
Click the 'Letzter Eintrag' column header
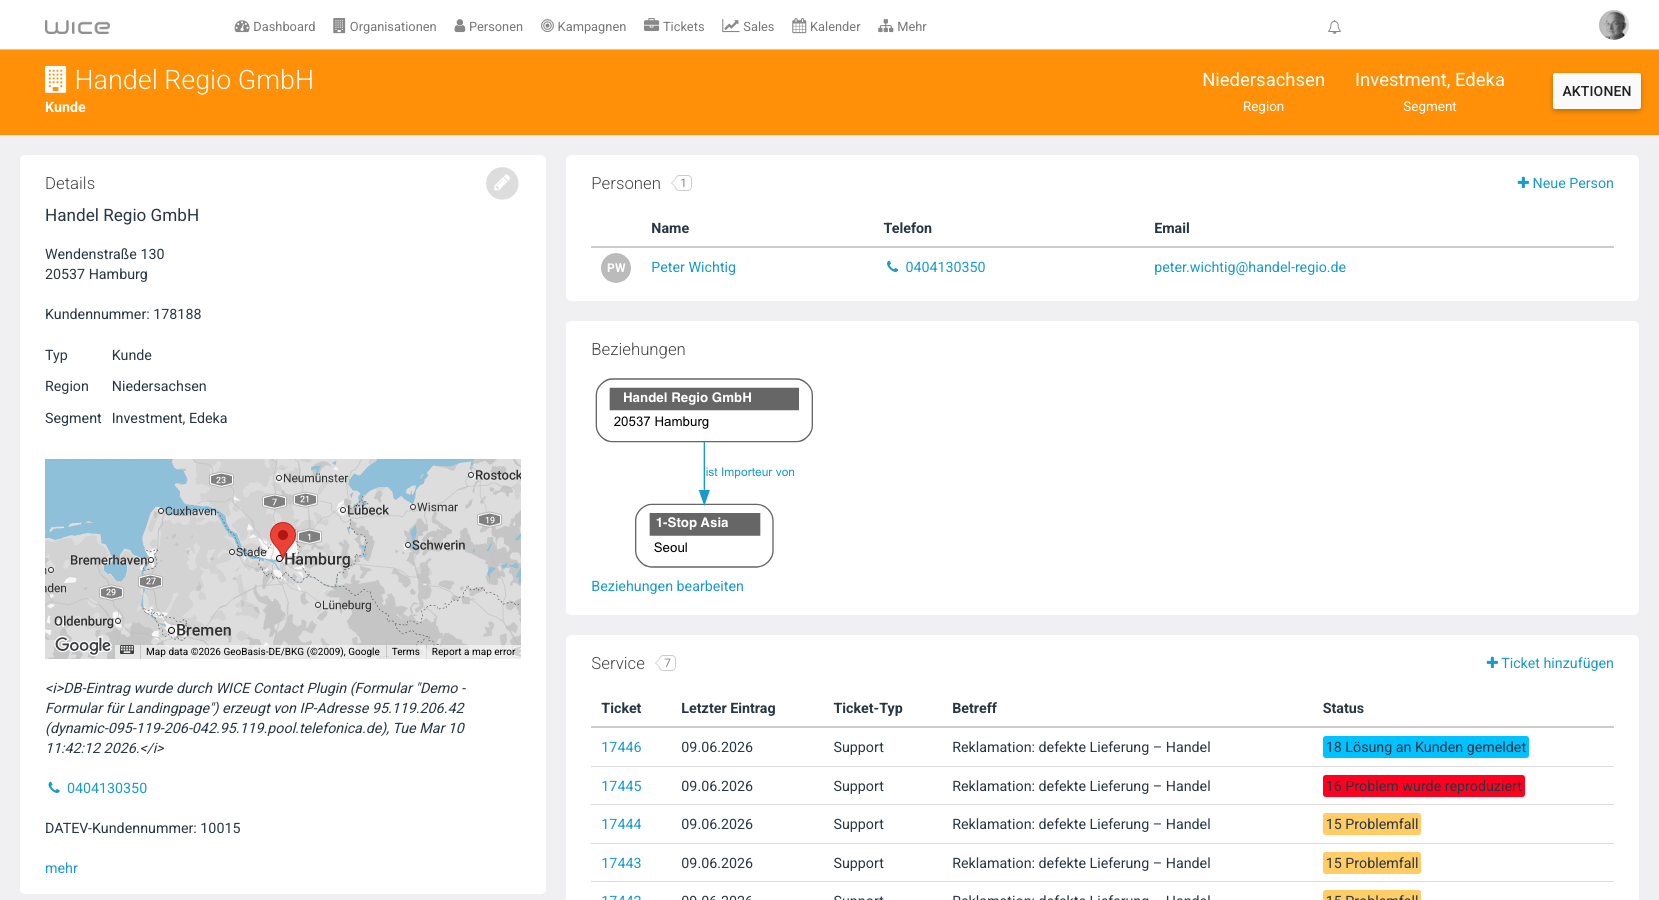click(x=728, y=709)
